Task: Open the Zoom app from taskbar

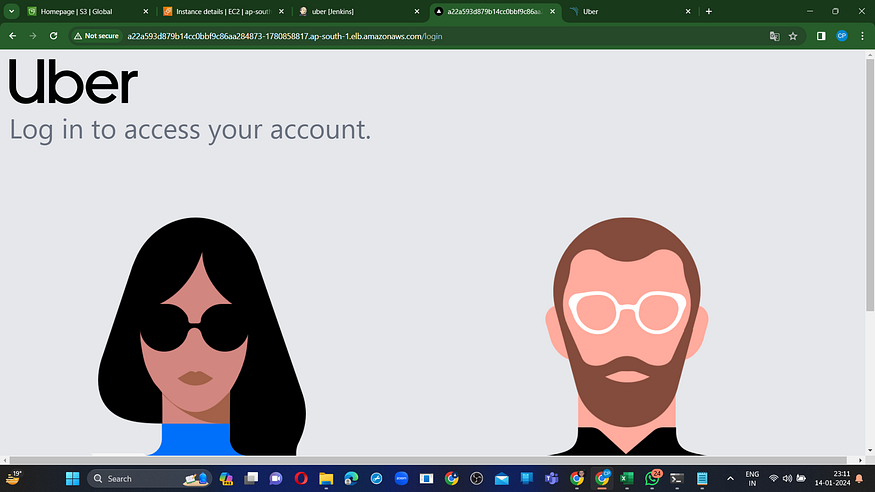Action: (401, 479)
